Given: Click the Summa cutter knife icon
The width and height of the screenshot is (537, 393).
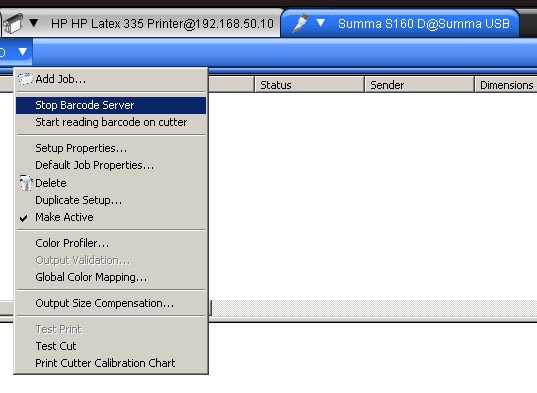Looking at the screenshot, I should coord(300,23).
